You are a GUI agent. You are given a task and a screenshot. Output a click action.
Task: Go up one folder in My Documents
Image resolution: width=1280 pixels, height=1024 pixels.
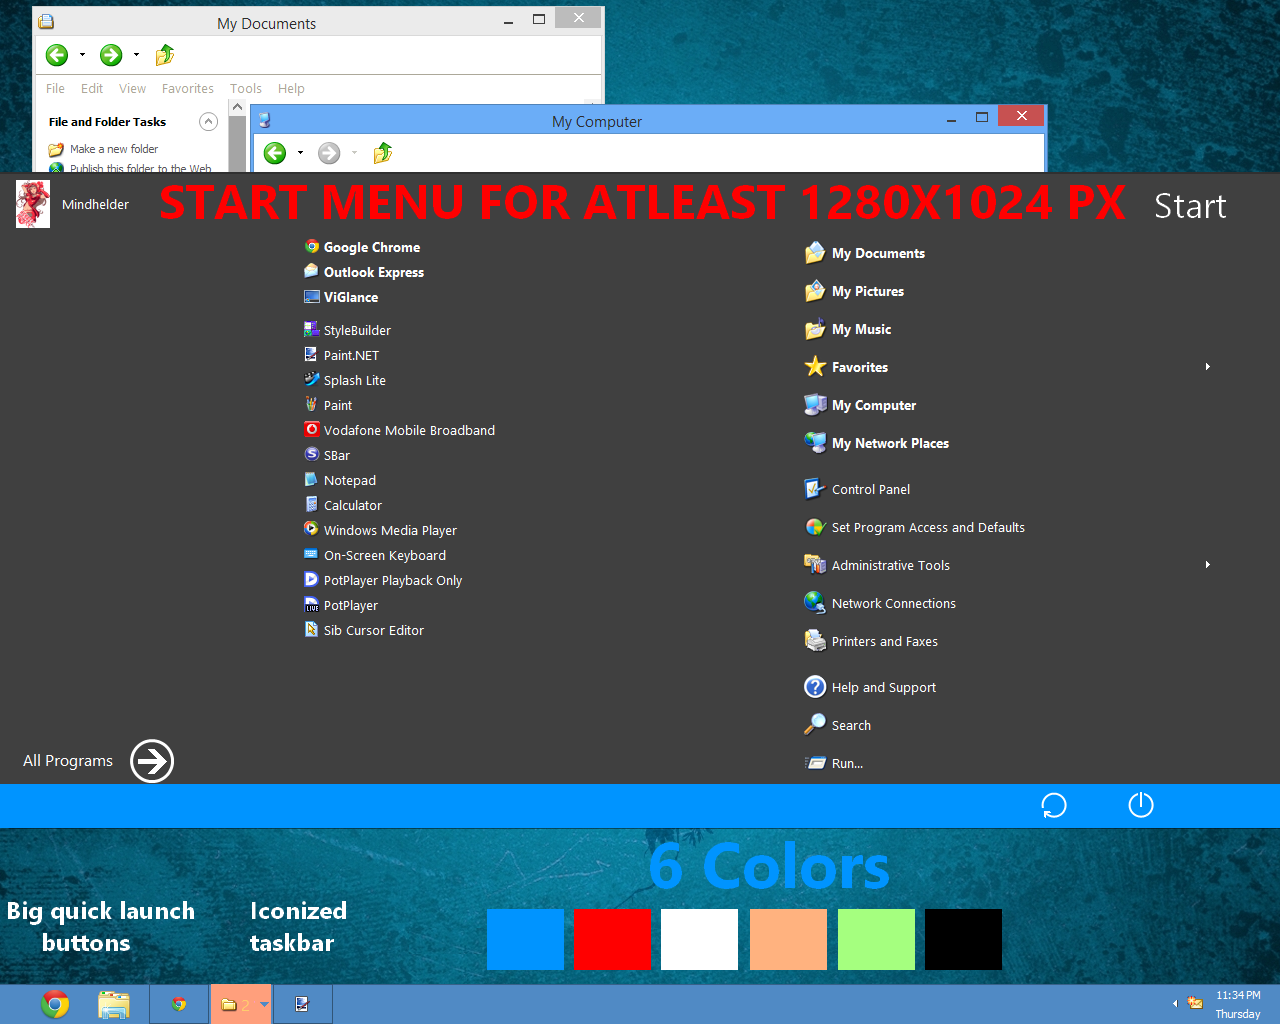click(x=165, y=55)
